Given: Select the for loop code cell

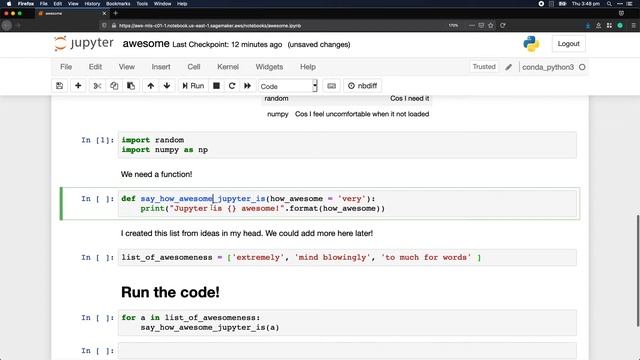Looking at the screenshot, I should [x=347, y=322].
